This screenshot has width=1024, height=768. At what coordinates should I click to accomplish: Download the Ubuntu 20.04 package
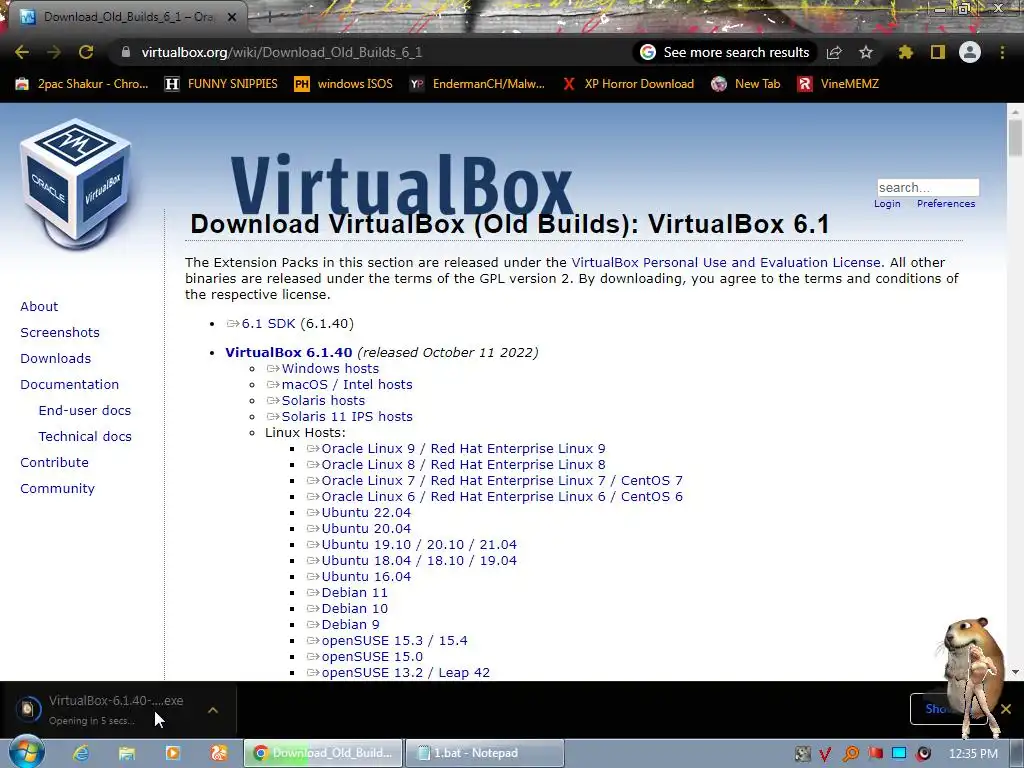[359, 528]
